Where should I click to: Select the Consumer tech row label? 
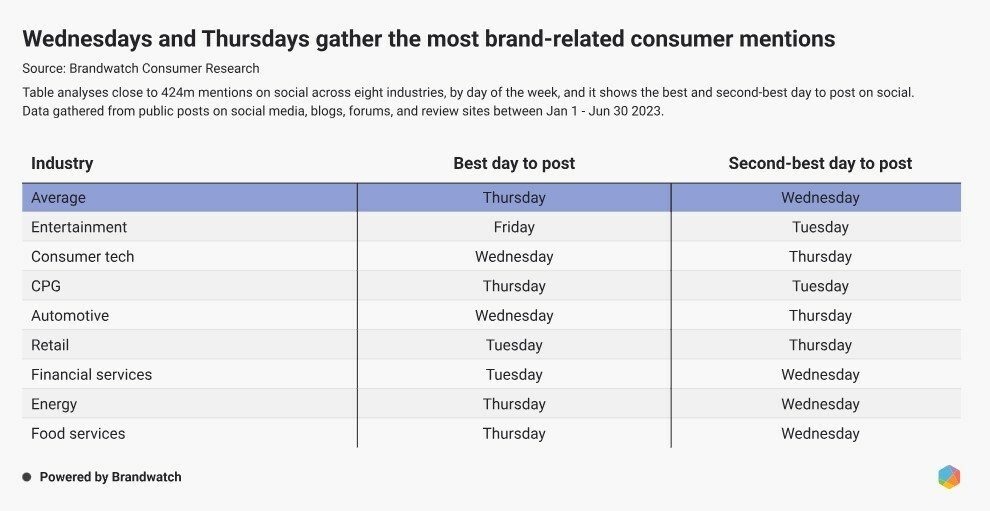point(82,257)
